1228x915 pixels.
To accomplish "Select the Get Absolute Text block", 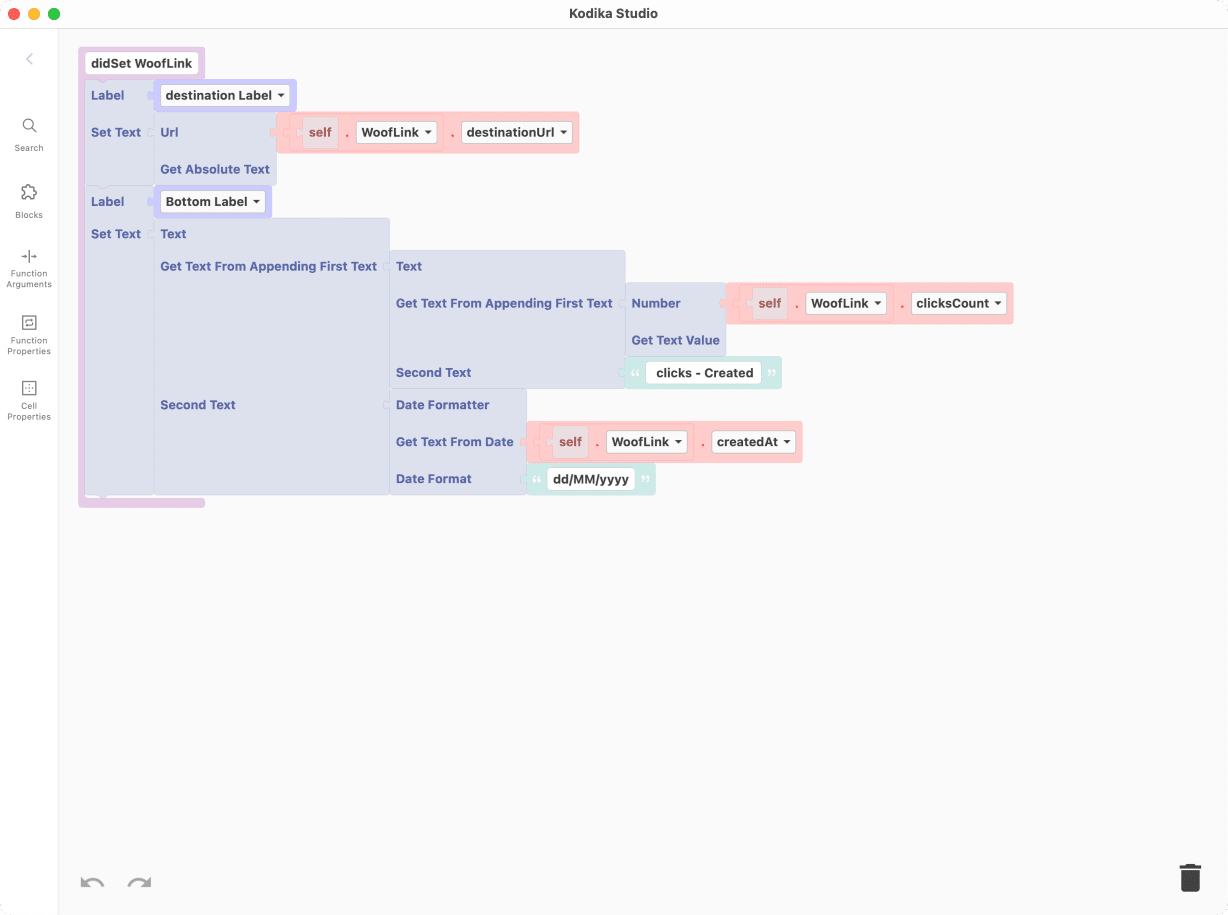I will [x=215, y=170].
